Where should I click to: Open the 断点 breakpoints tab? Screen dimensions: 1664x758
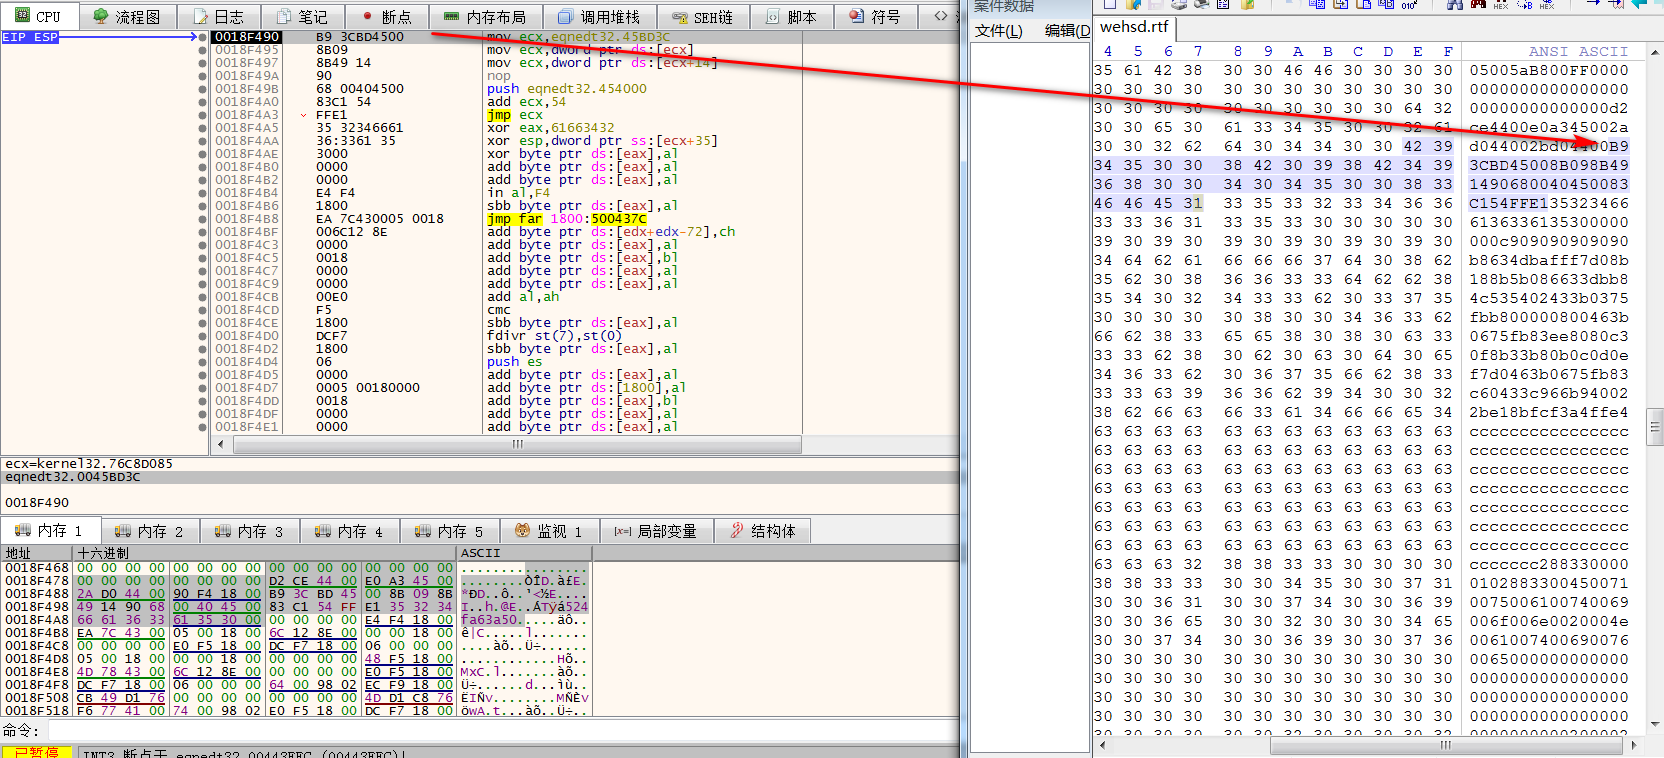(386, 17)
